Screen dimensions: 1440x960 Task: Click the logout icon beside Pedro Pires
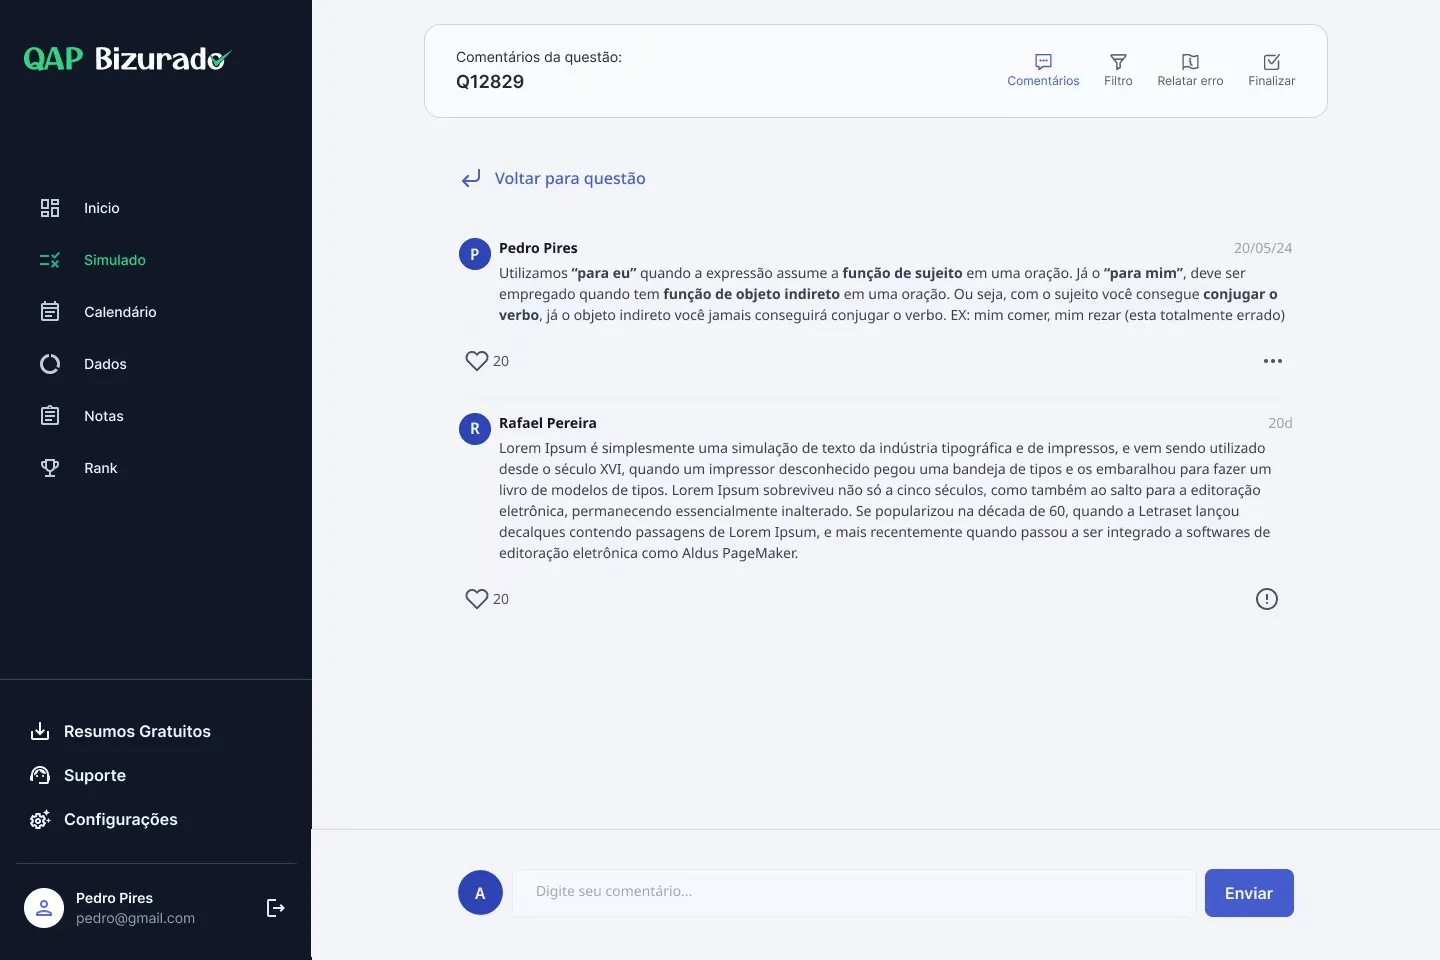276,908
